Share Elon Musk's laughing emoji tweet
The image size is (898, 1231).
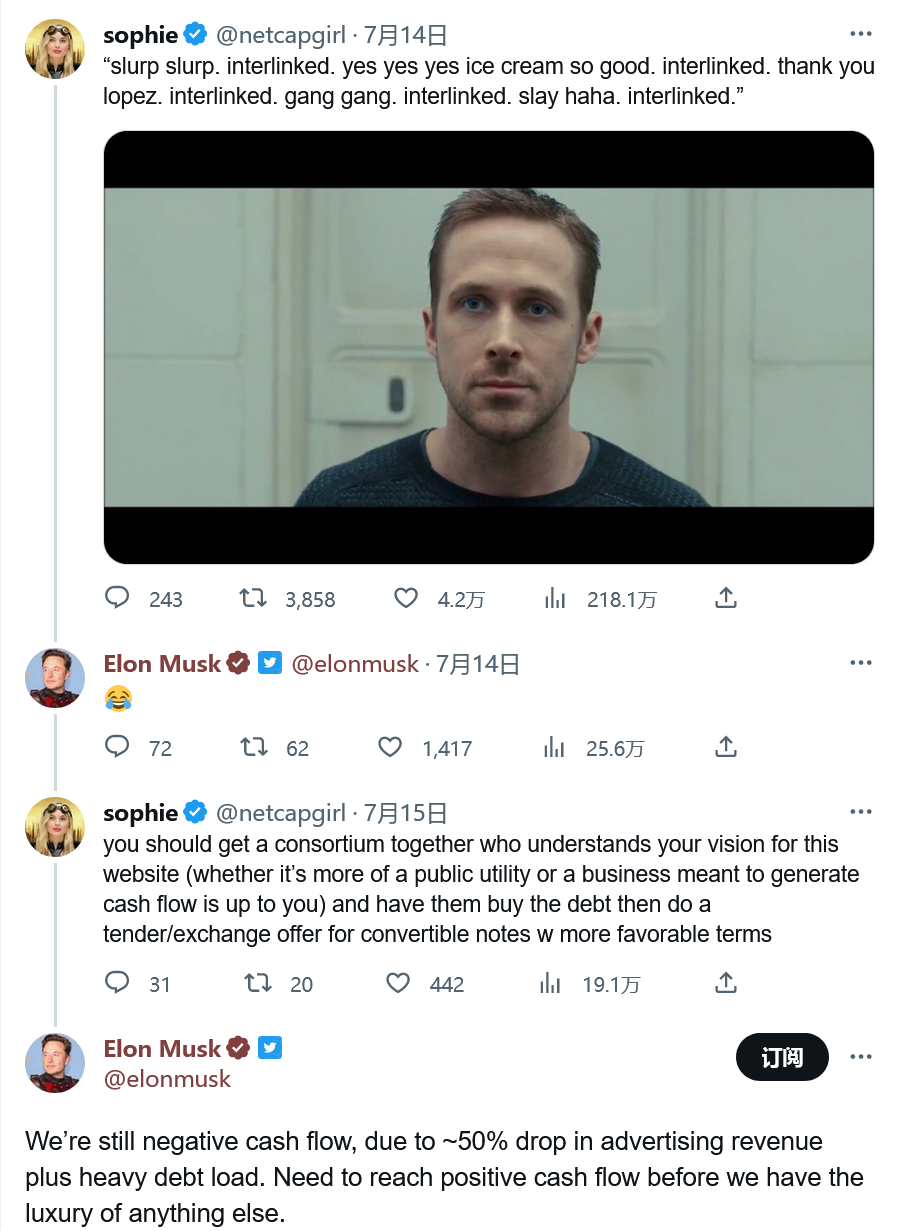(727, 747)
